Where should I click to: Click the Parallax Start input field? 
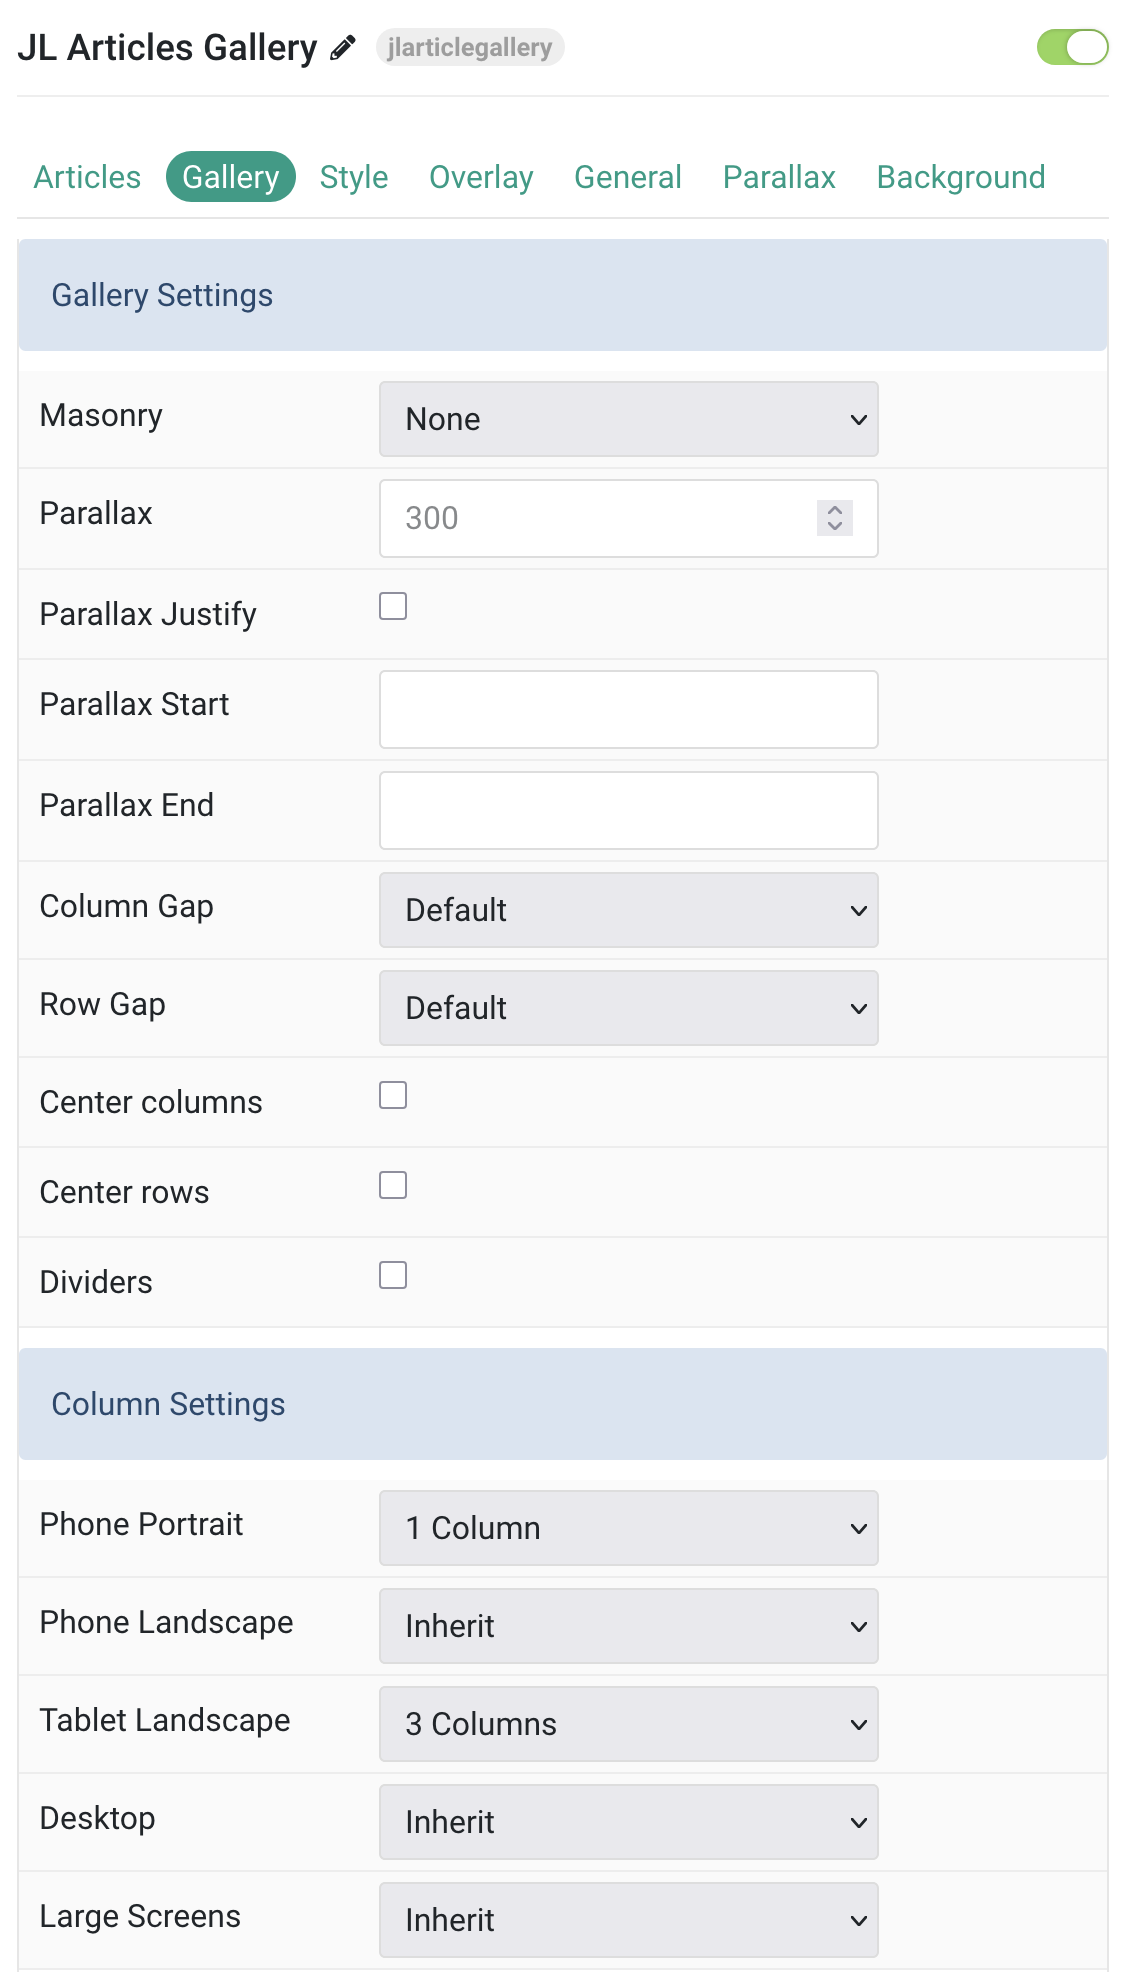629,709
